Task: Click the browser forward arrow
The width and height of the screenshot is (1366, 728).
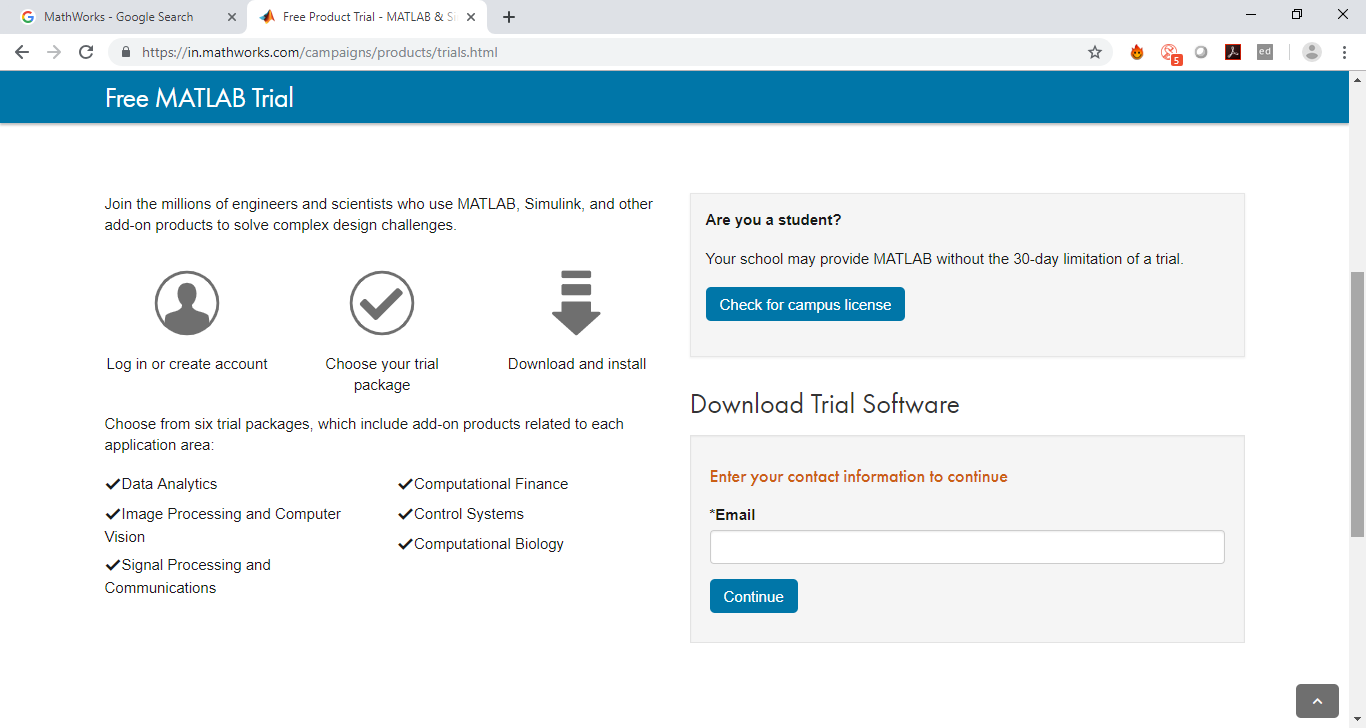Action: 54,52
